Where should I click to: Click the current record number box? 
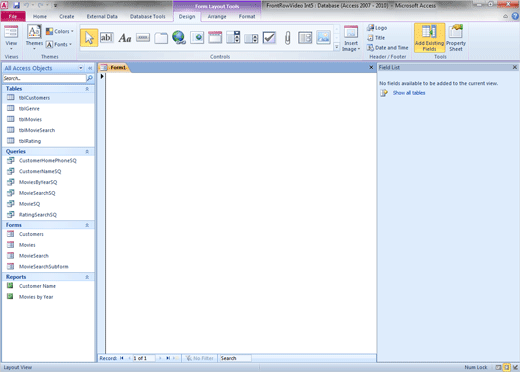(143, 358)
